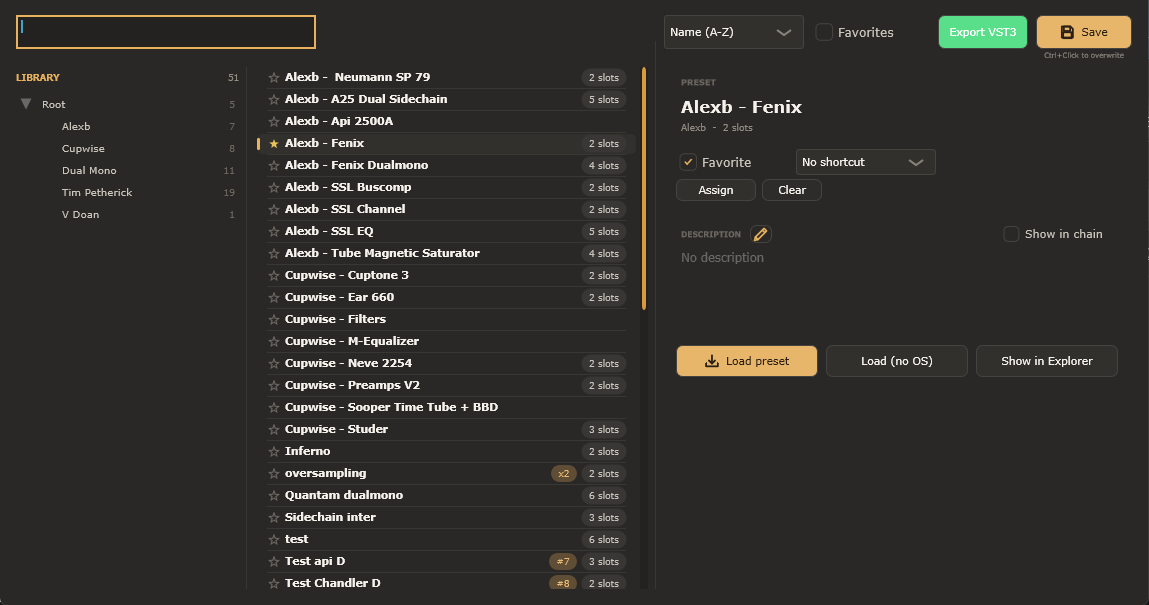This screenshot has height=605, width=1149.
Task: Click the #7 badge on Test api D
Action: (x=563, y=562)
